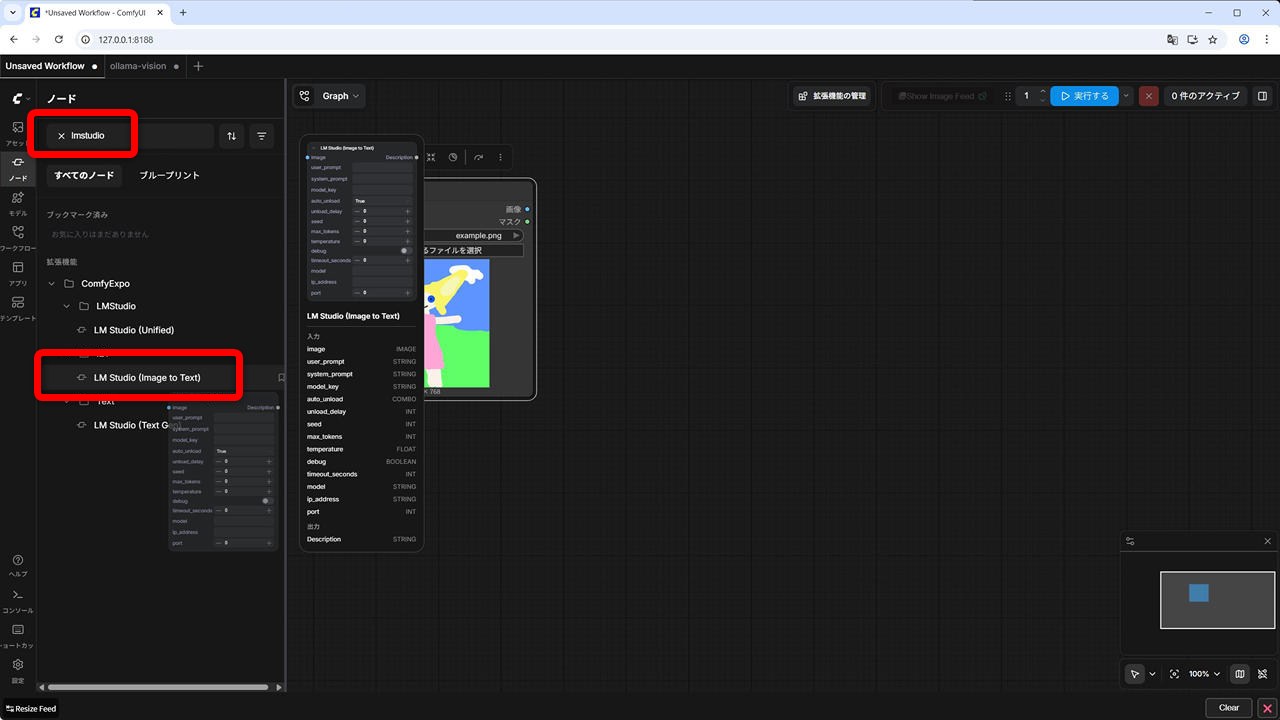
Task: Click the Clear button
Action: (1228, 708)
